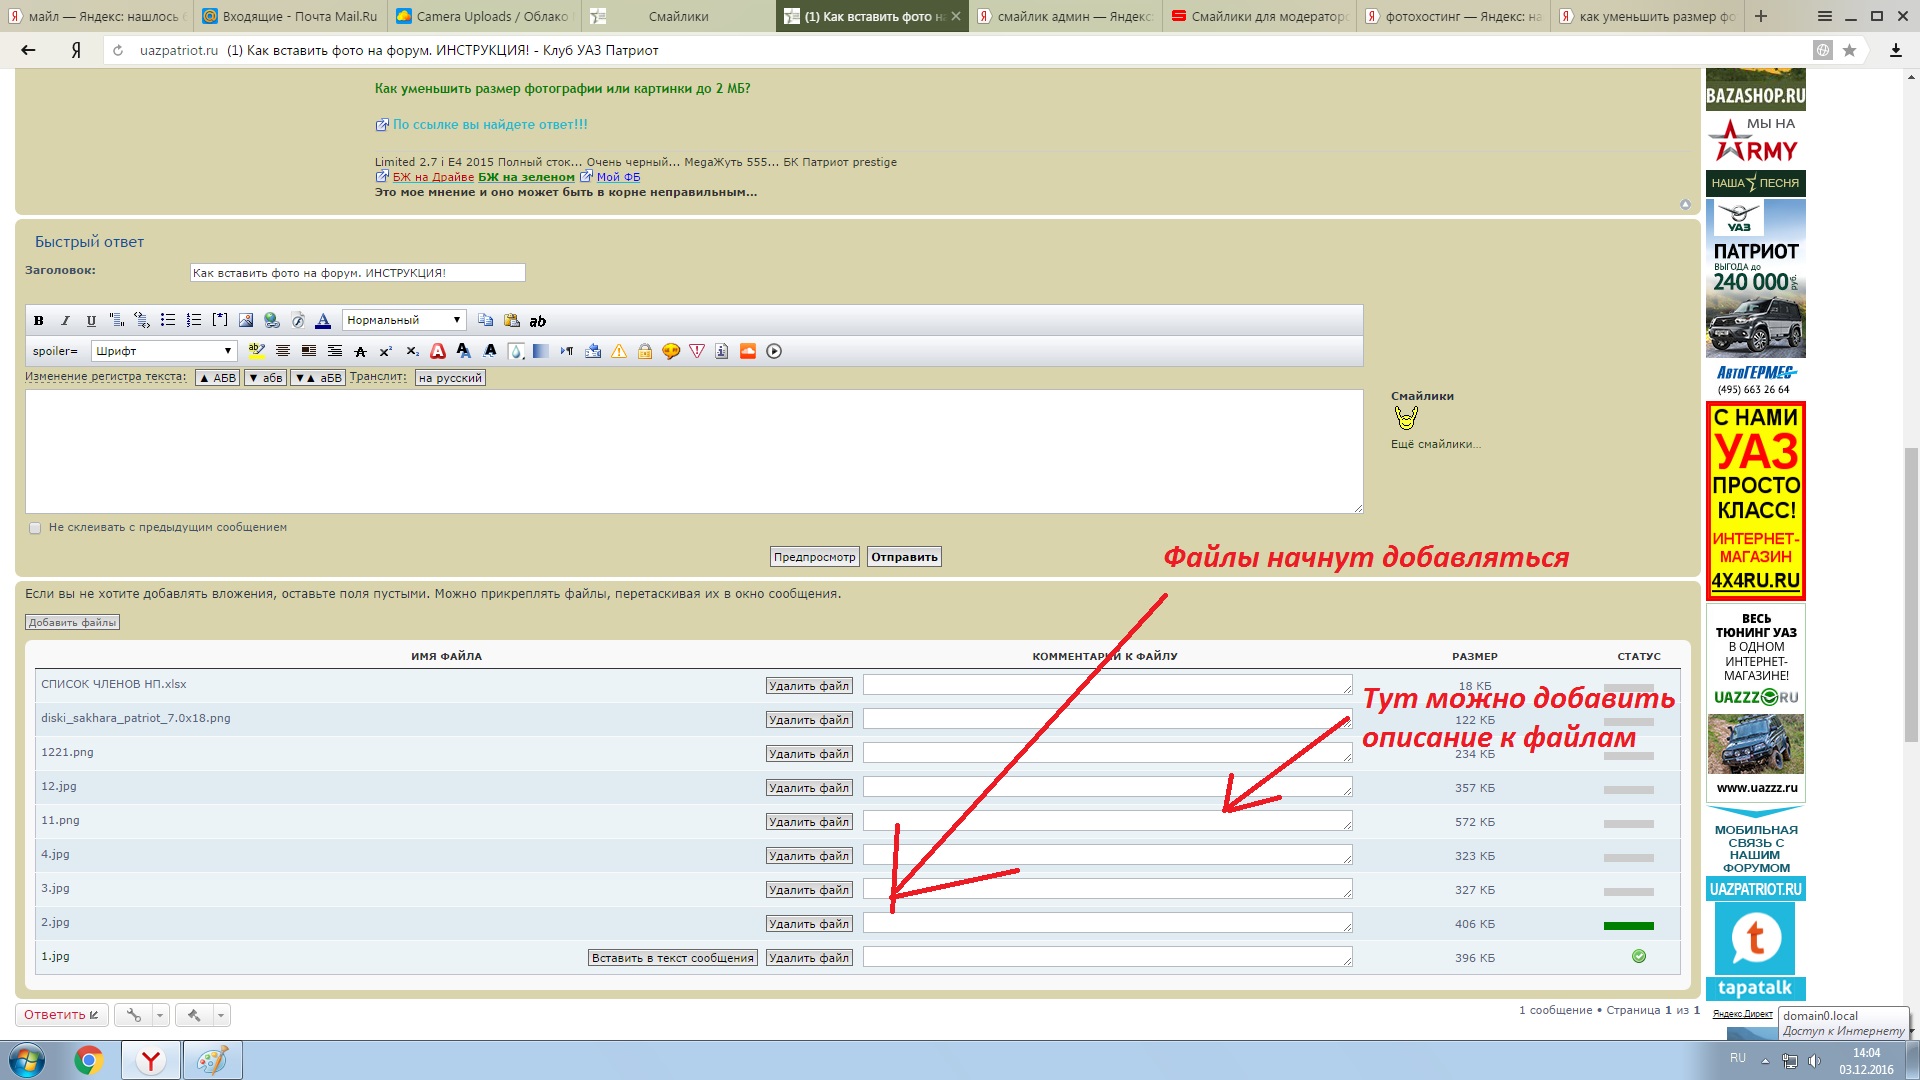Click the insert image icon

pyautogui.click(x=246, y=321)
